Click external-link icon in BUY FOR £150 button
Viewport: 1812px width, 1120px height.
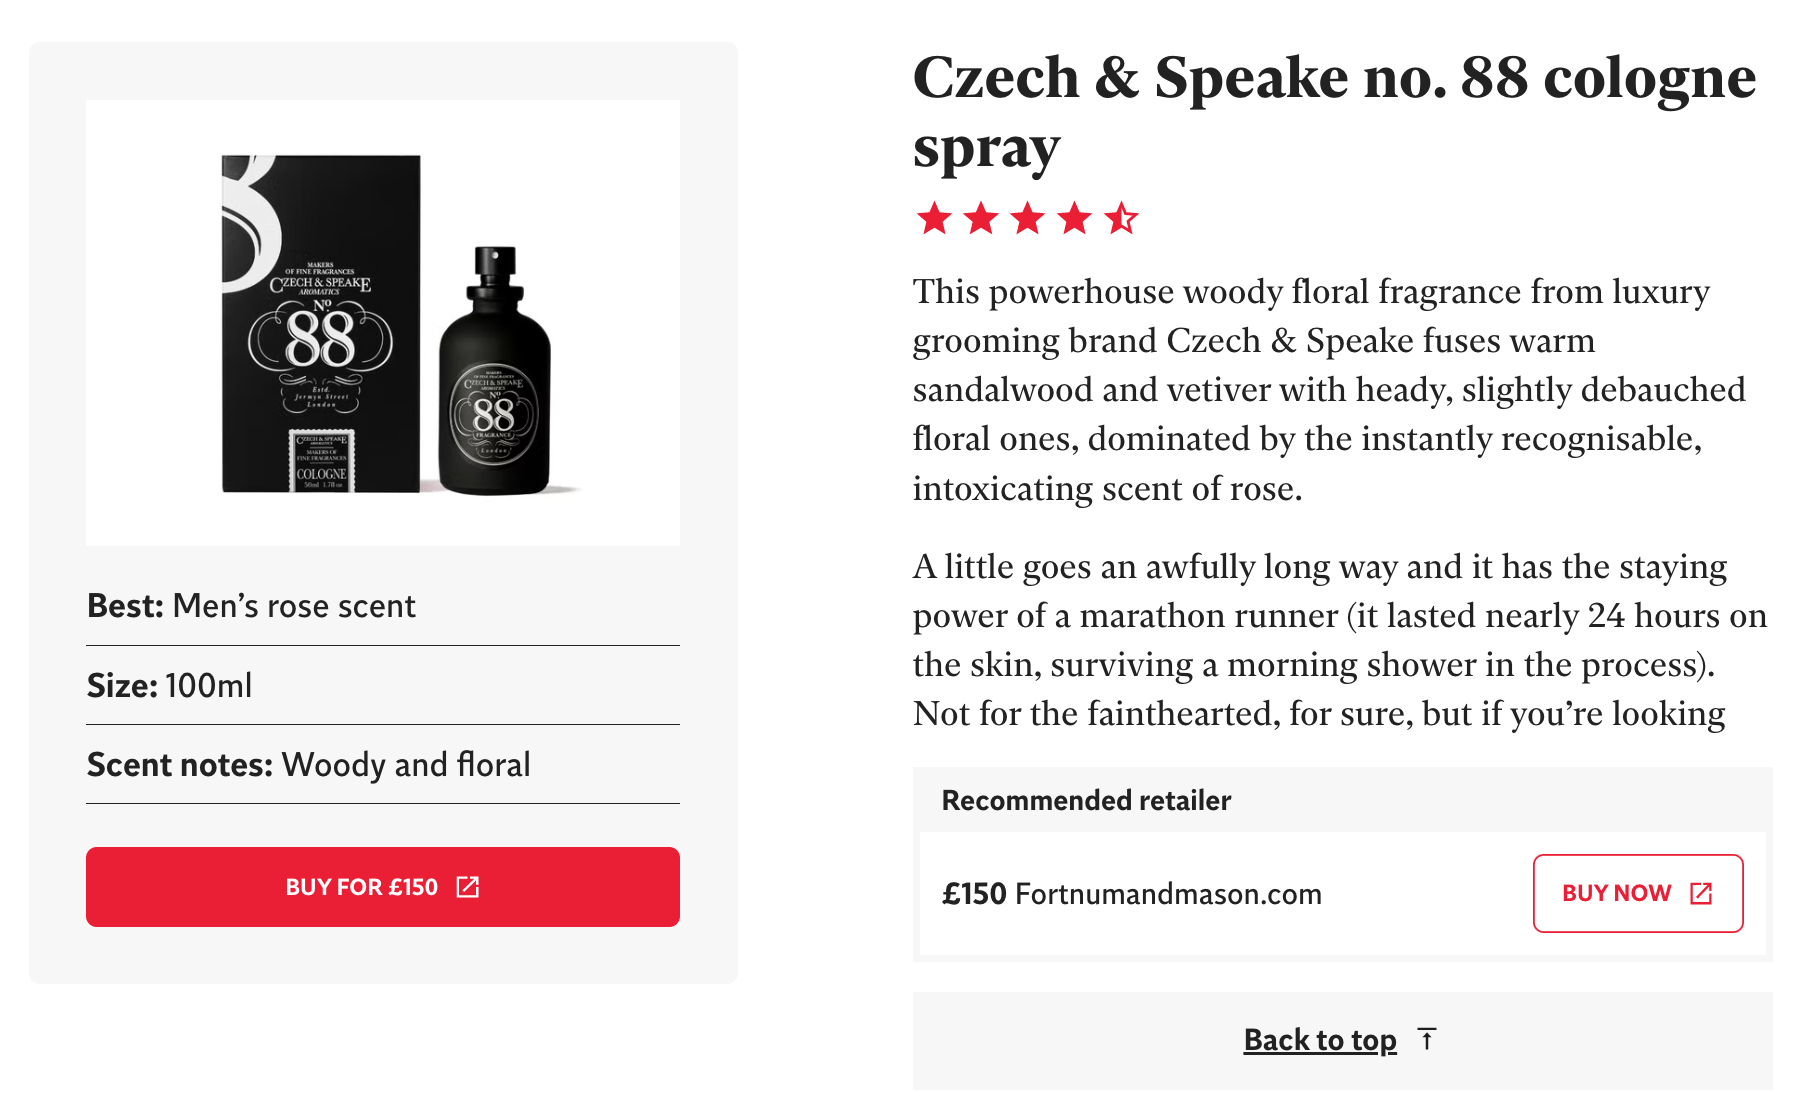pyautogui.click(x=468, y=887)
